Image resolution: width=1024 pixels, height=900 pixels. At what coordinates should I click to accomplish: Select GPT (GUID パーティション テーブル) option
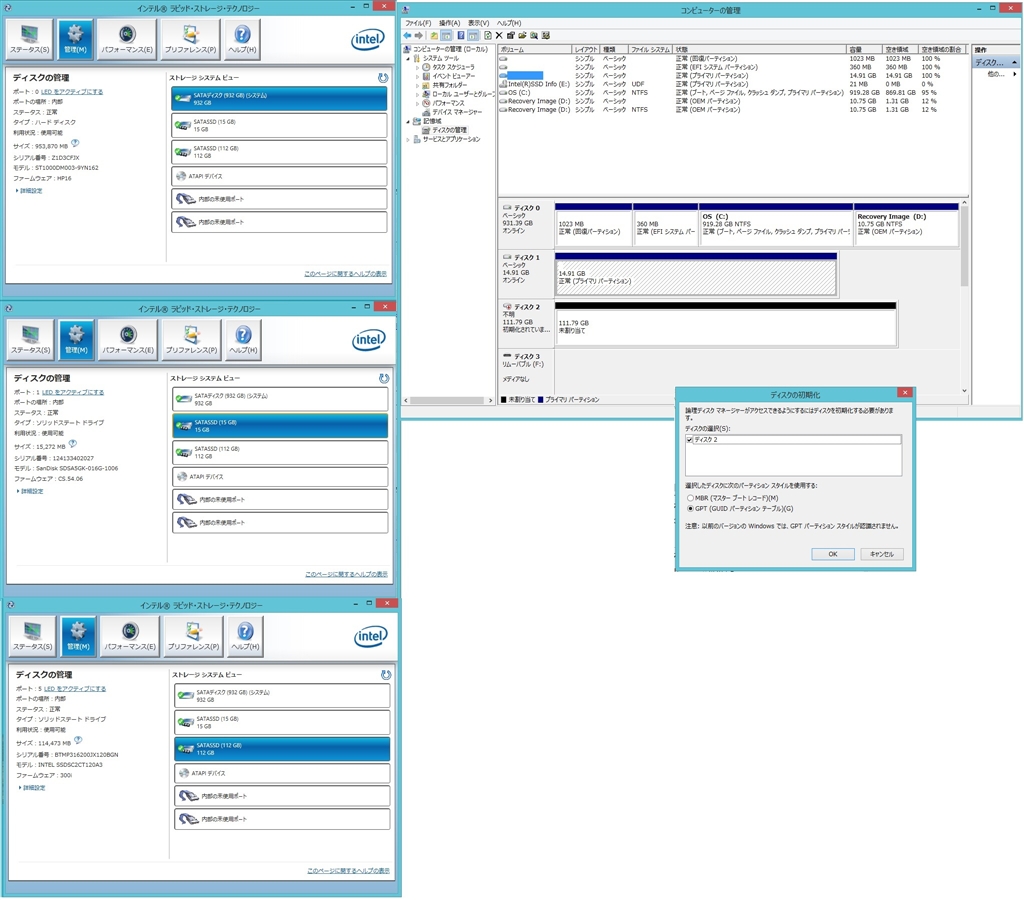(690, 508)
